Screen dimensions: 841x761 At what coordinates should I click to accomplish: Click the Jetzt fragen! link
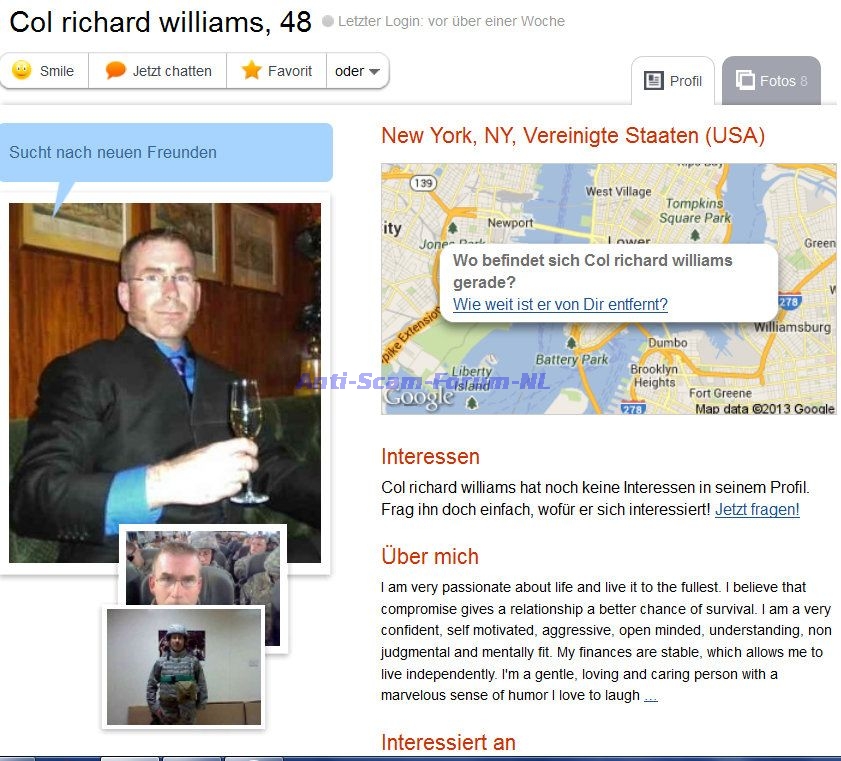coord(757,509)
